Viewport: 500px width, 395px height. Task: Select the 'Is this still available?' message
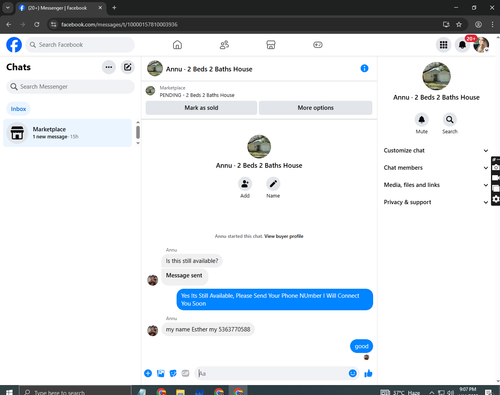point(192,261)
